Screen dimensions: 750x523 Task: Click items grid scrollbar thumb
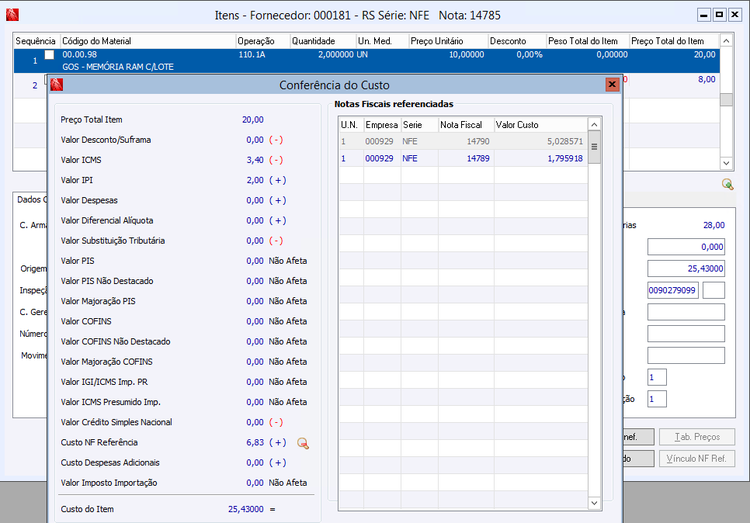point(726,99)
